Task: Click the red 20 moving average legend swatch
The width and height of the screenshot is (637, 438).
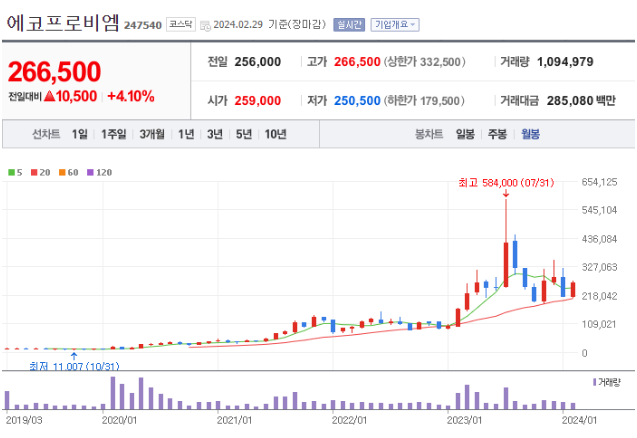Action: [x=34, y=172]
